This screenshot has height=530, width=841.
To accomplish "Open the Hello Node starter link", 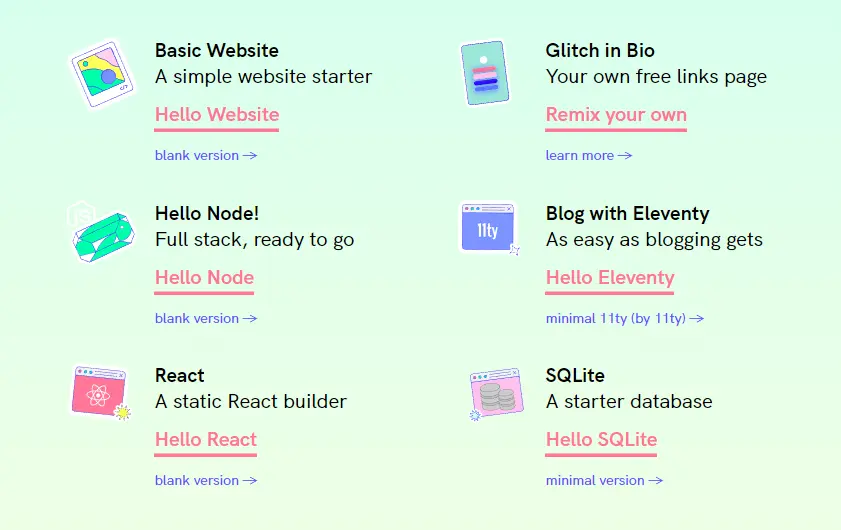I will [204, 277].
